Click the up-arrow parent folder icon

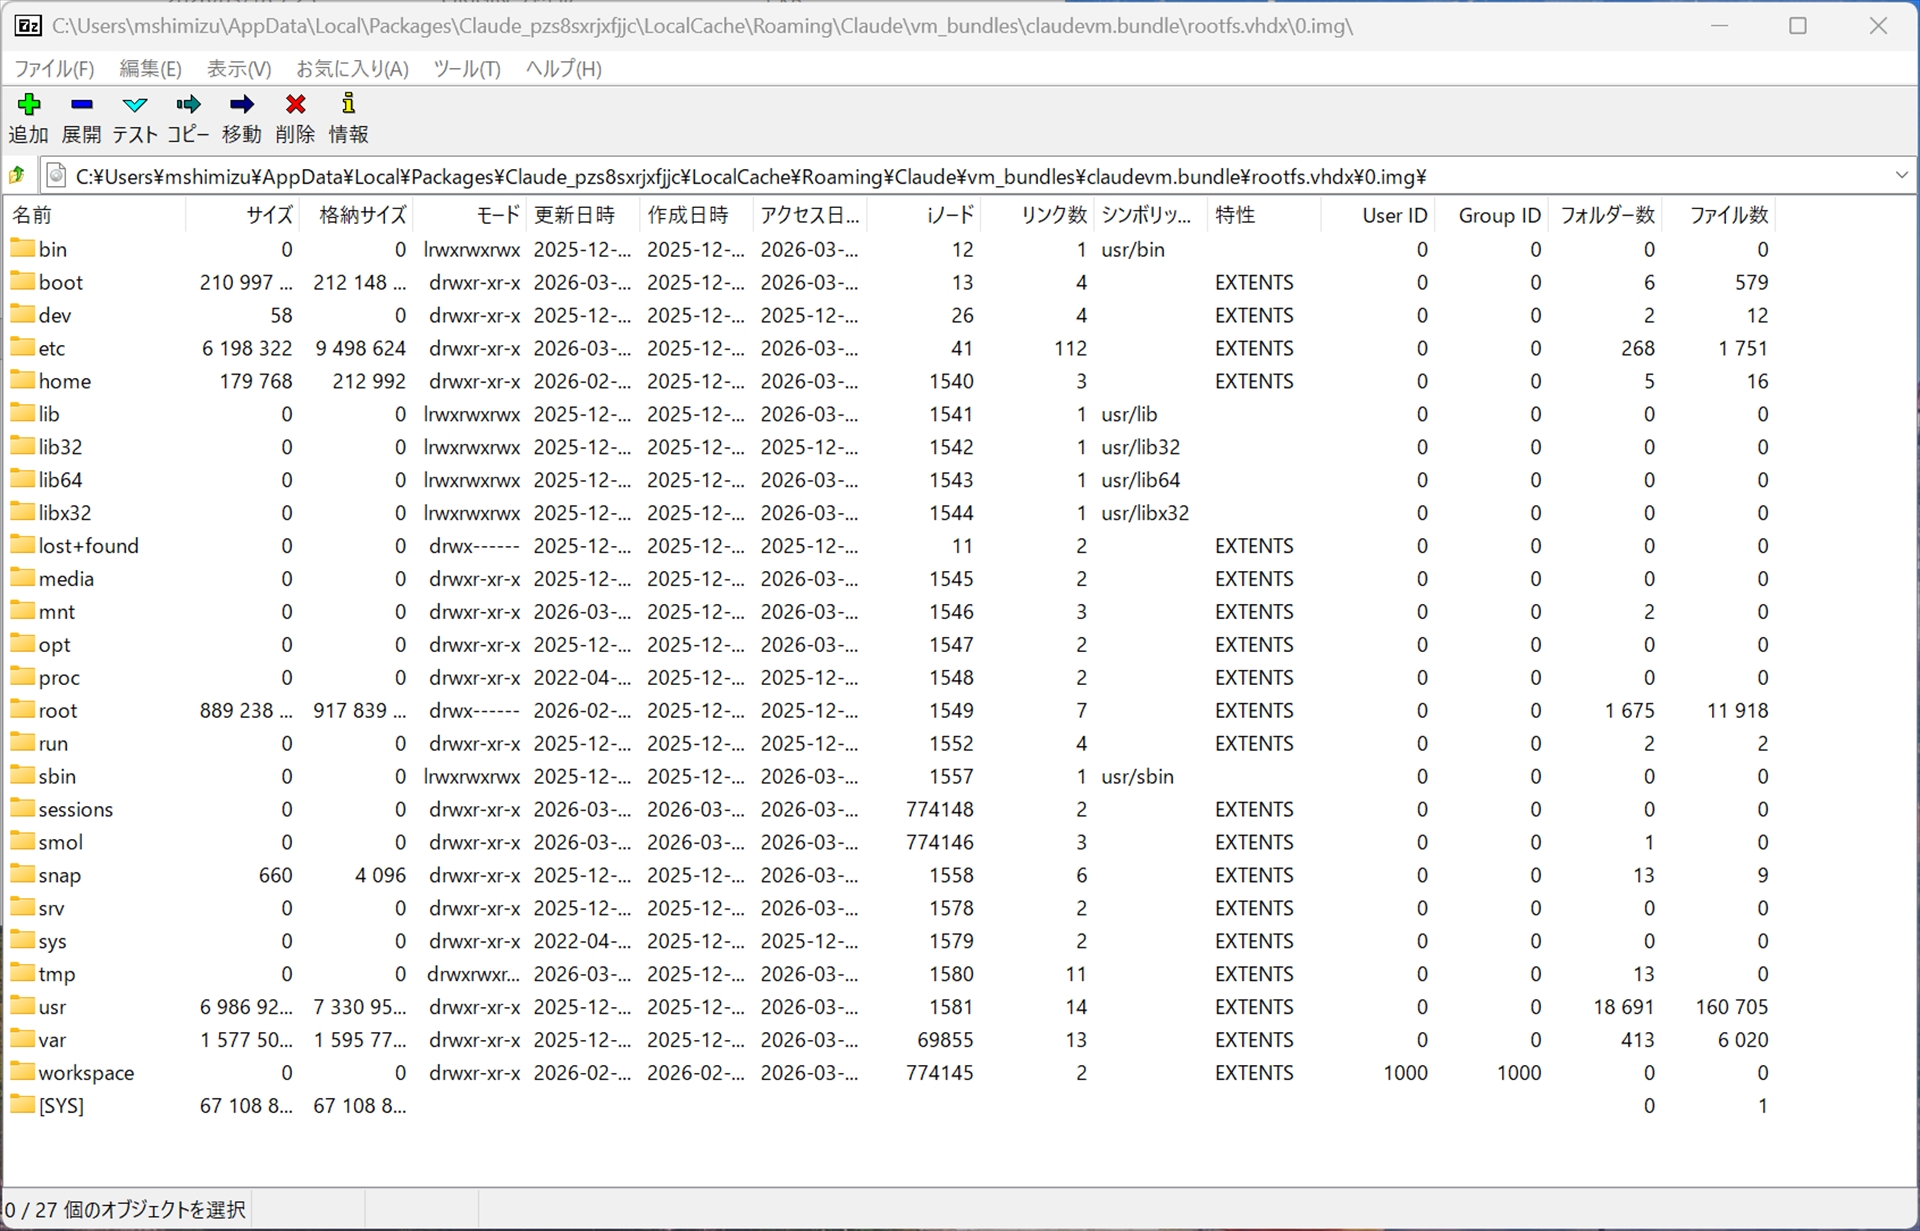coord(16,175)
